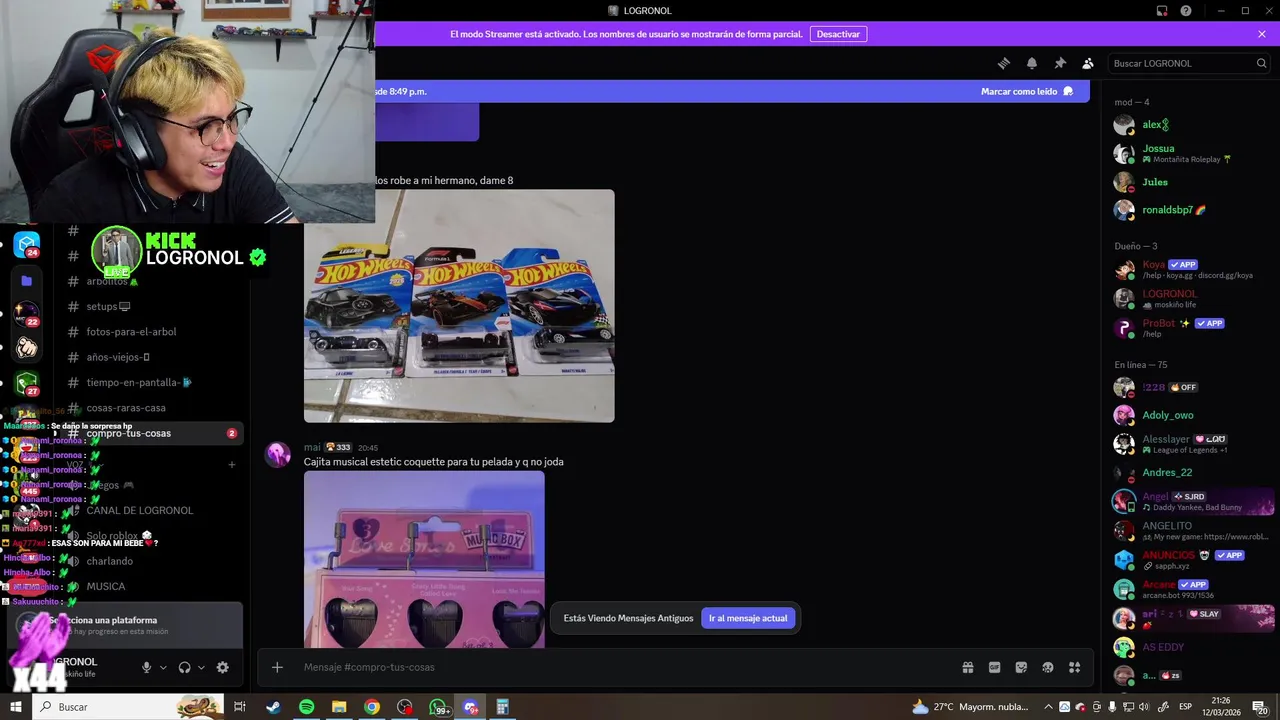Select the setups channel
This screenshot has width=1280, height=720.
point(150,307)
